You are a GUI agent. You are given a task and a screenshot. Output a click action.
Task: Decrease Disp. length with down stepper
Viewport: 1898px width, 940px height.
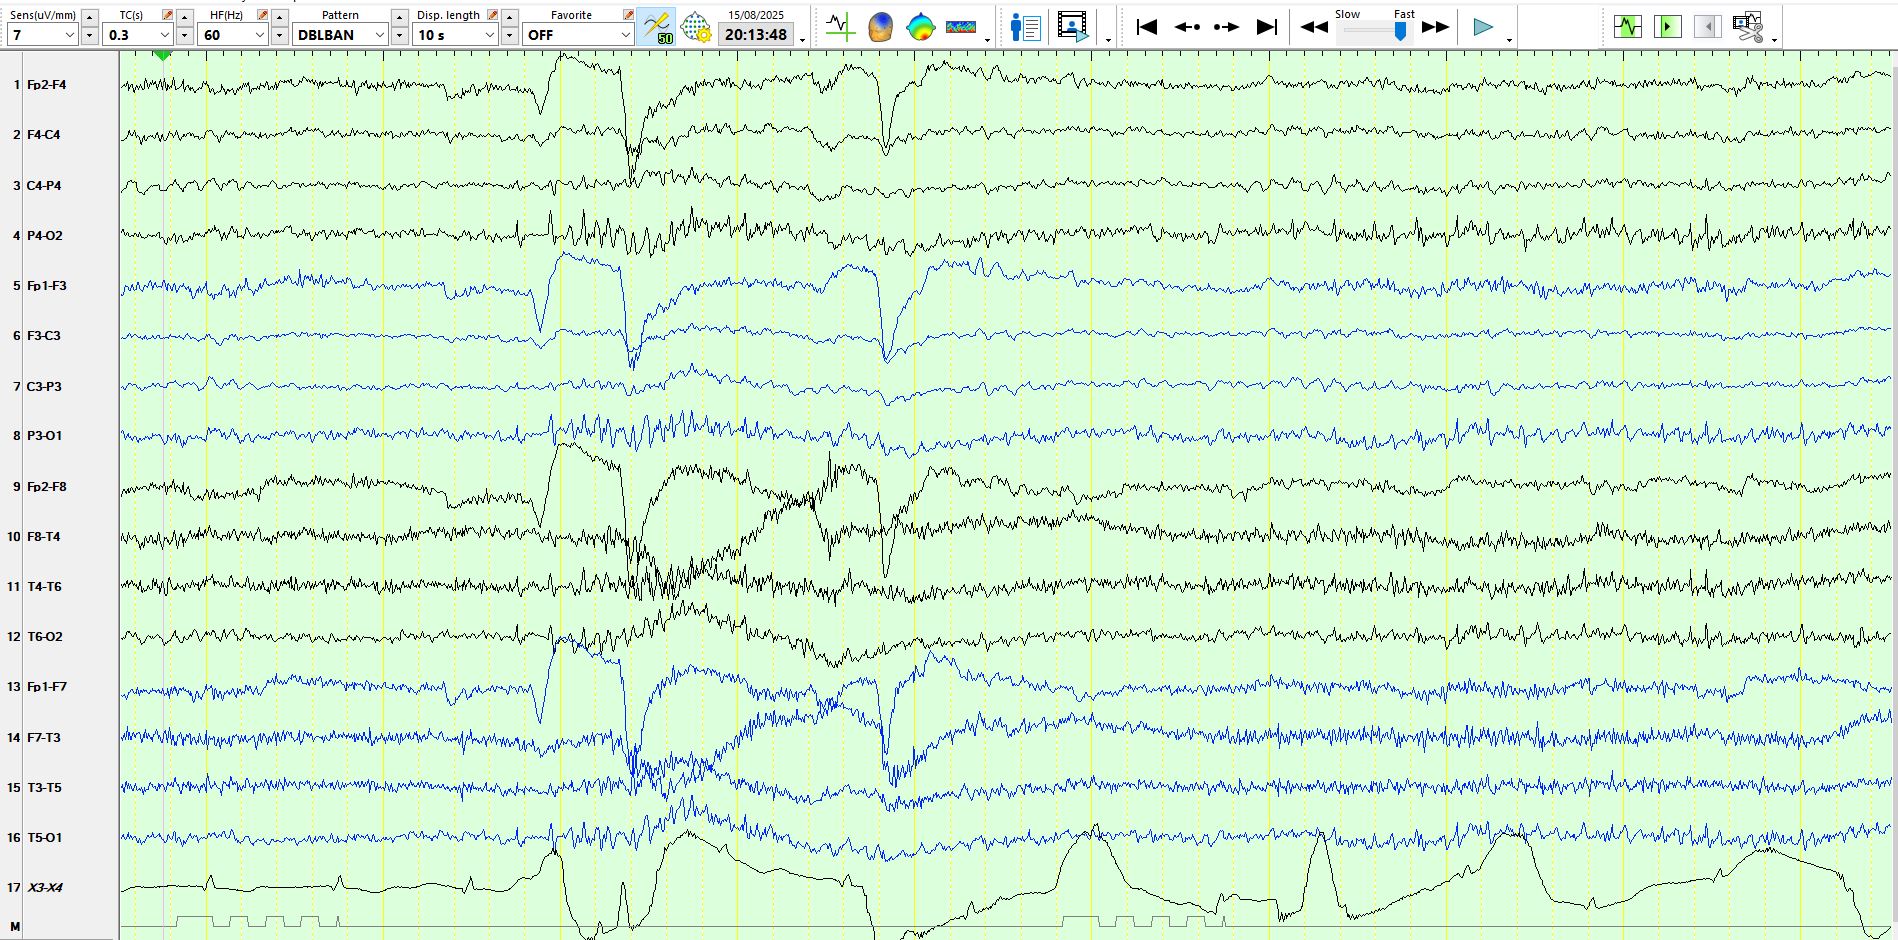tap(510, 36)
